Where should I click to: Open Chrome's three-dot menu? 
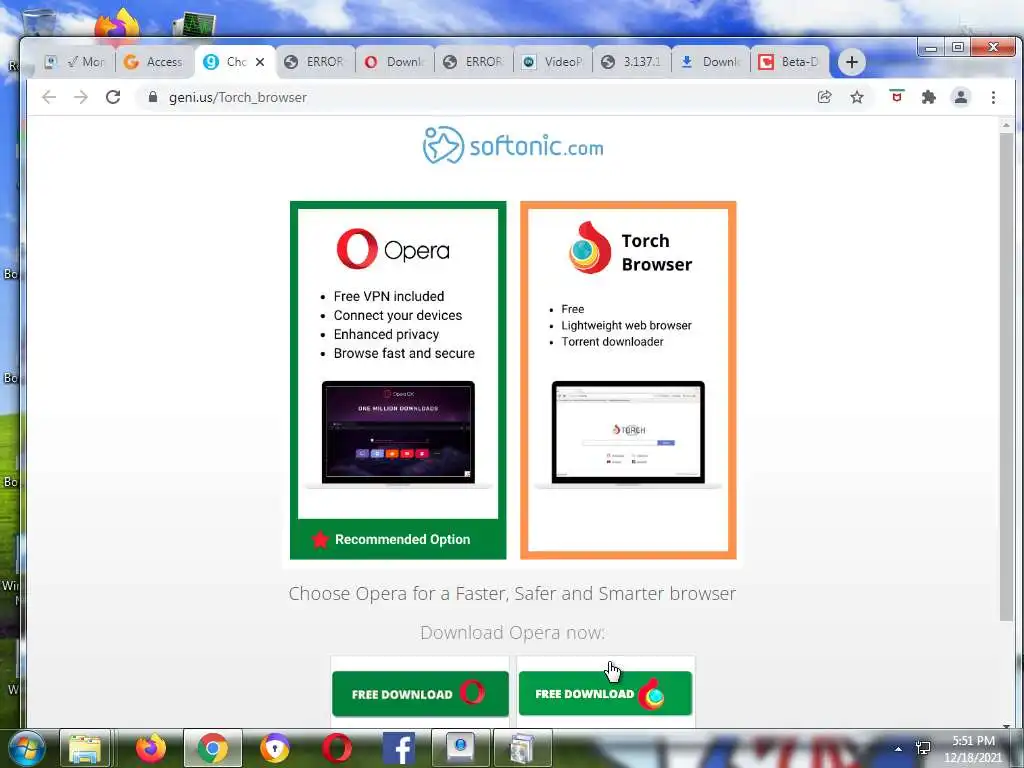(x=993, y=97)
